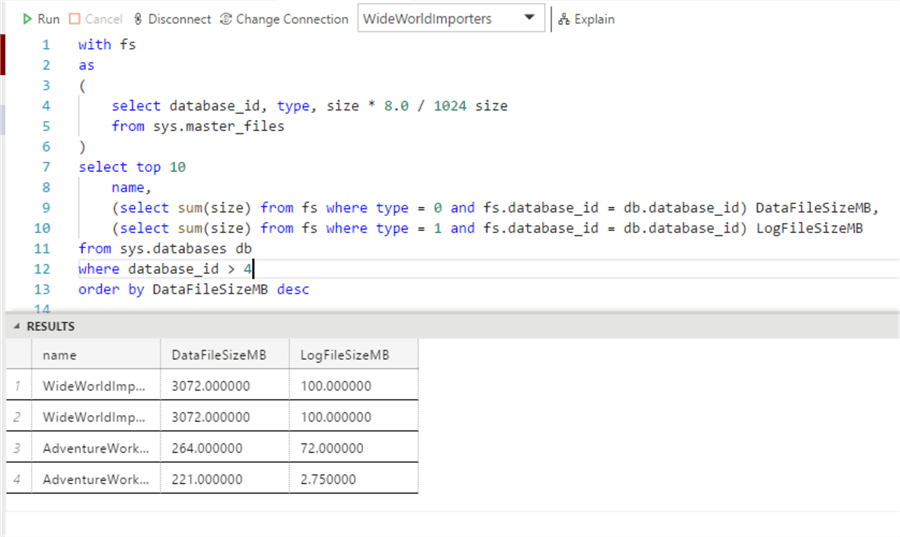Click the name column header
The image size is (900, 537).
[x=60, y=355]
